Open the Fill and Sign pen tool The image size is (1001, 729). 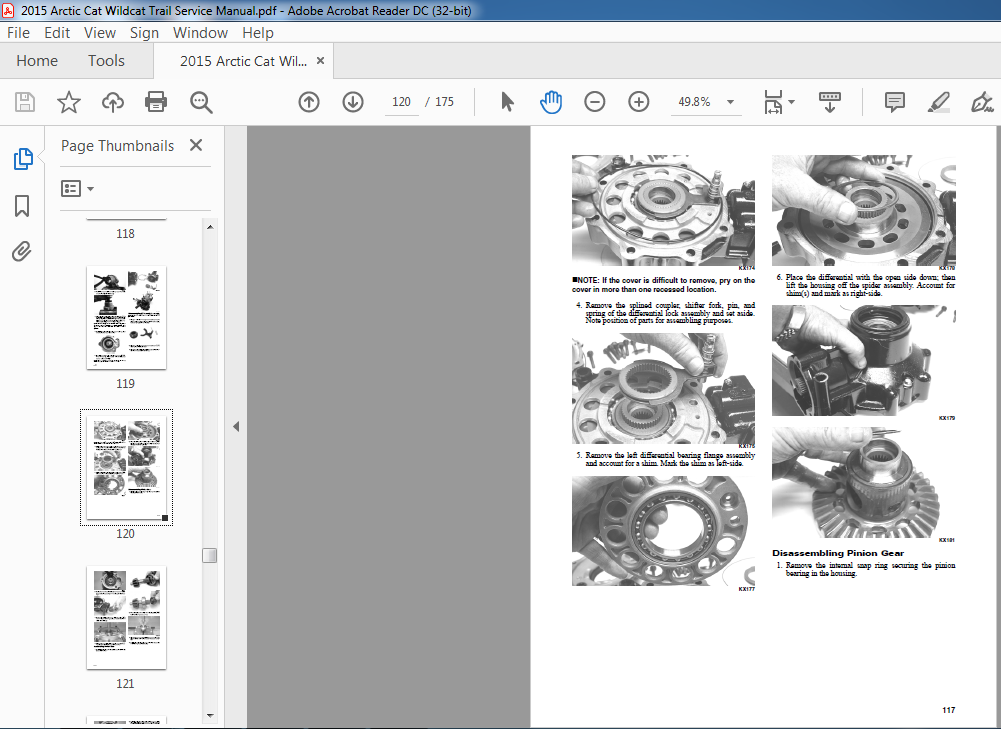982,102
